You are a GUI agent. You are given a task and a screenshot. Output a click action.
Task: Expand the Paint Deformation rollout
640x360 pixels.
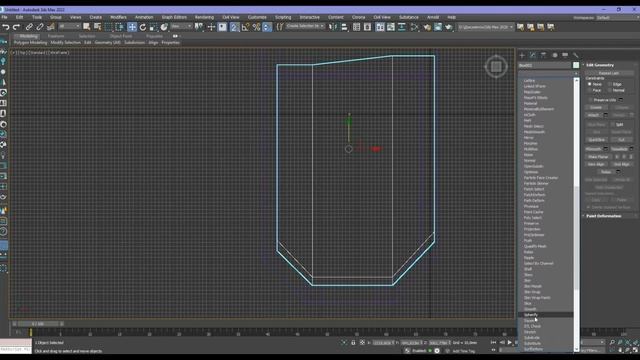[603, 216]
